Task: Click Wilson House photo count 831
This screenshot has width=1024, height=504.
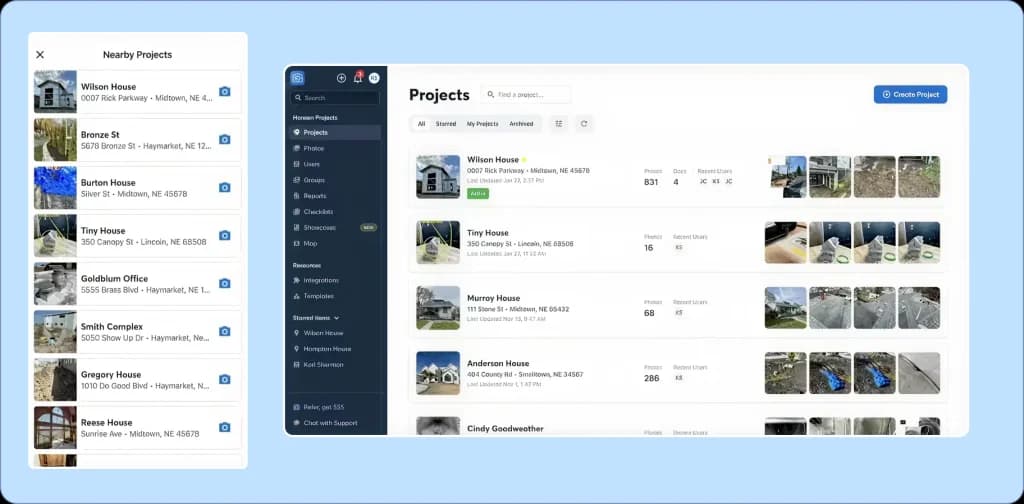Action: 651,182
